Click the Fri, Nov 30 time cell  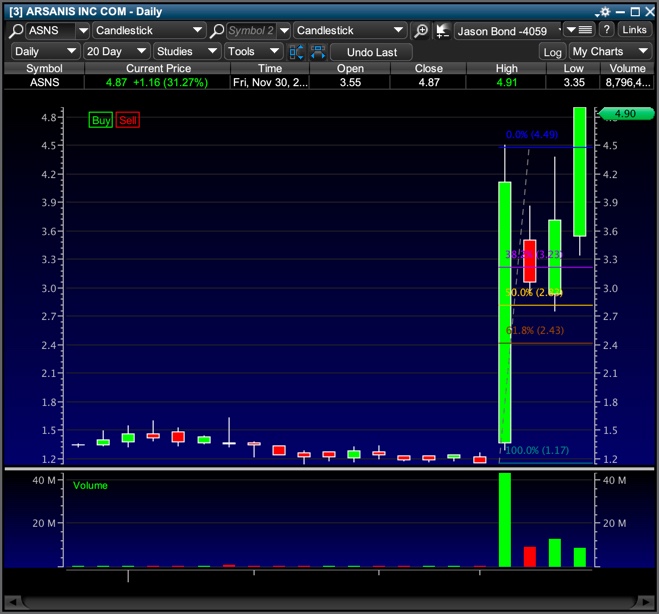pos(270,82)
